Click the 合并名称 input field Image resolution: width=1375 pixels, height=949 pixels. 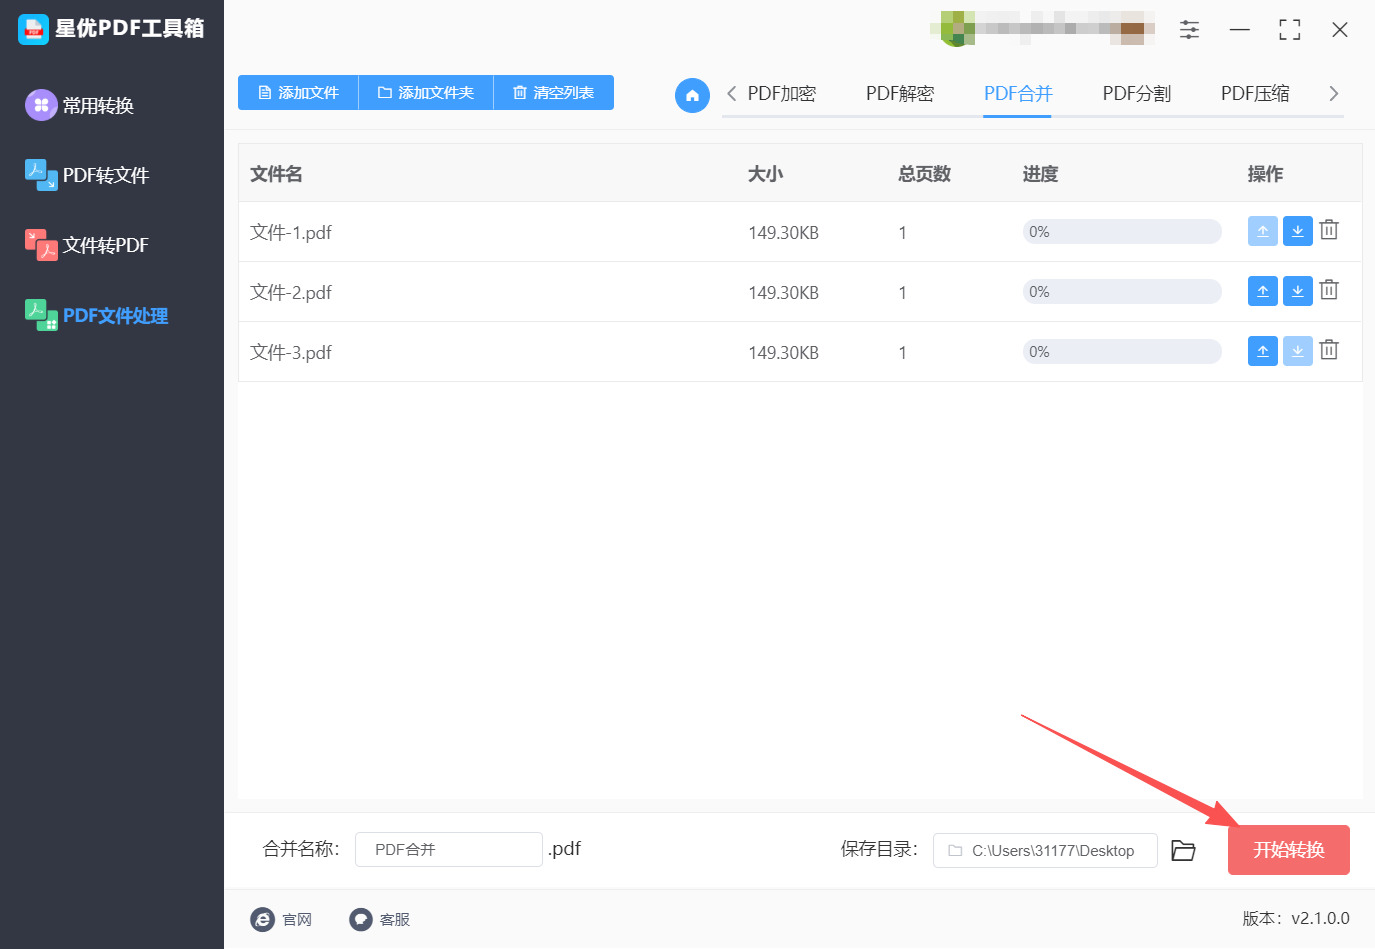coord(449,849)
